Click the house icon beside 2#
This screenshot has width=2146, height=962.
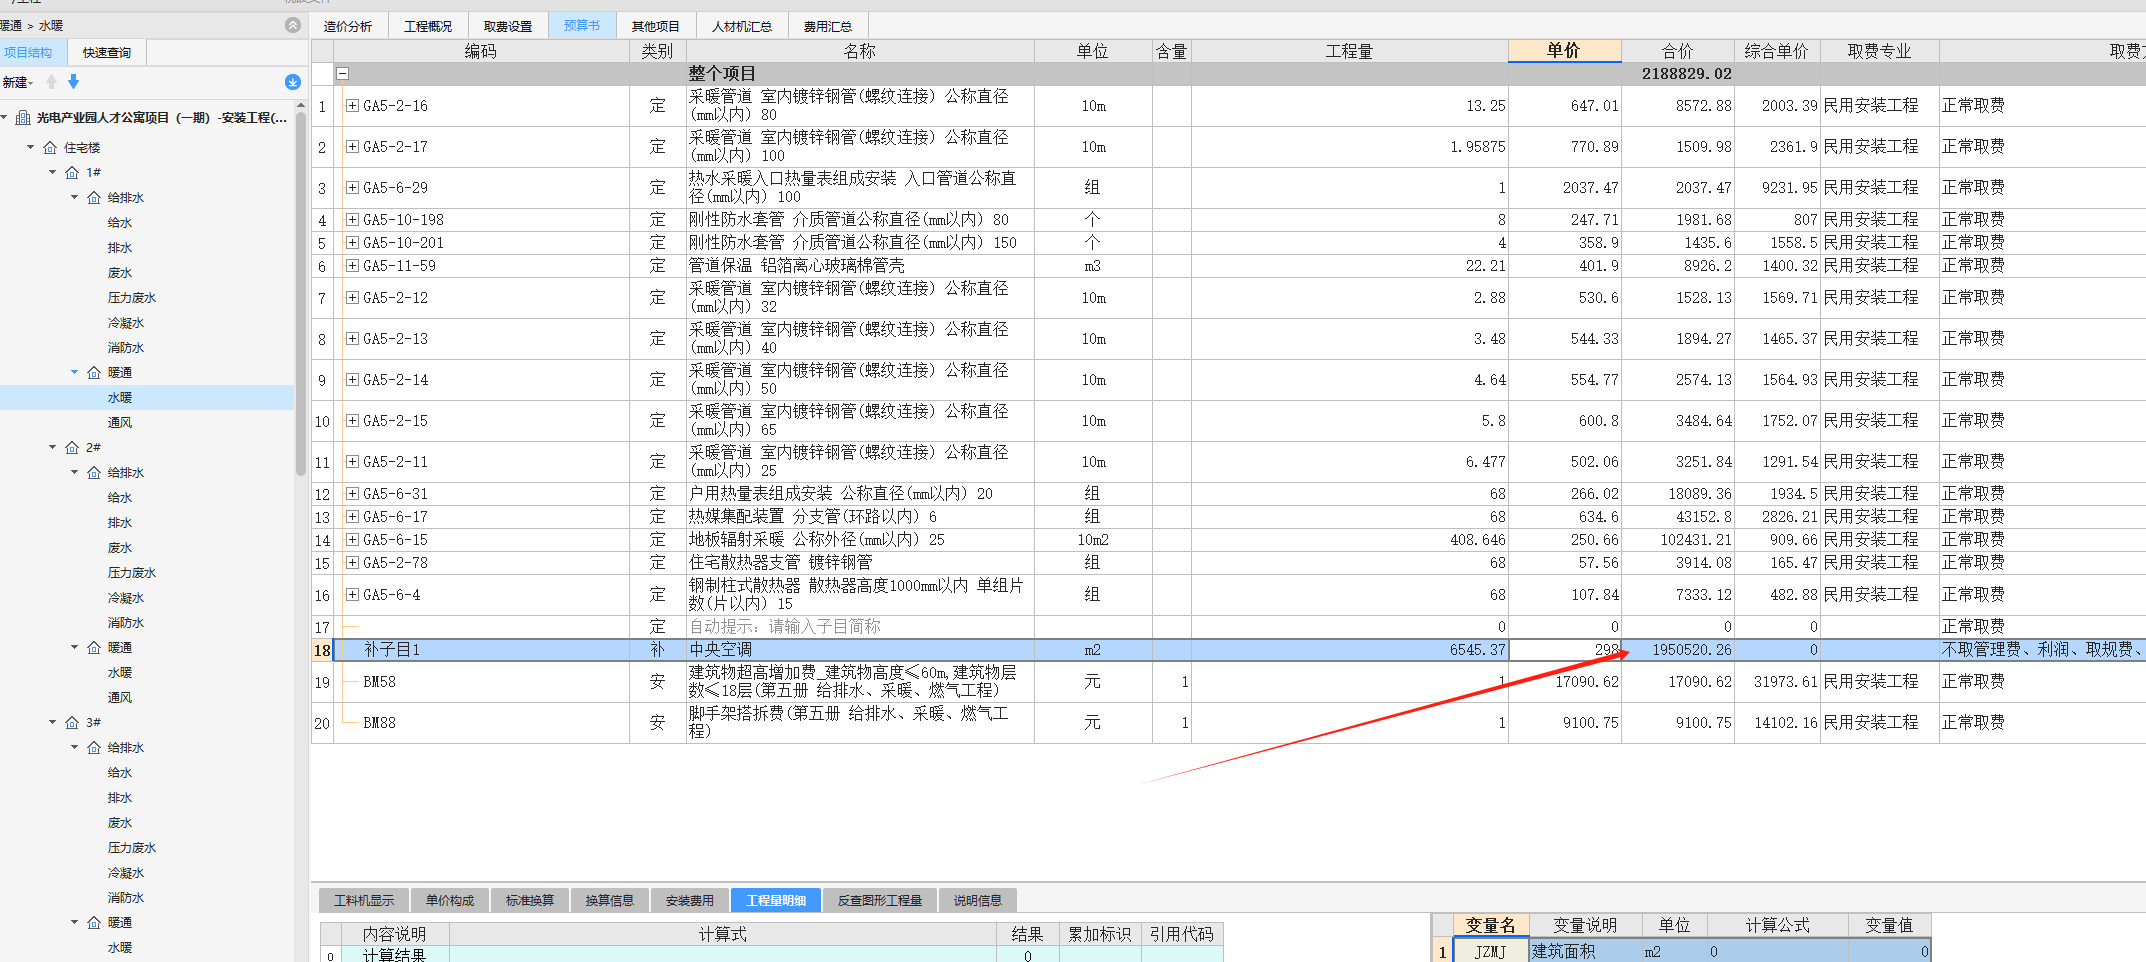(72, 448)
